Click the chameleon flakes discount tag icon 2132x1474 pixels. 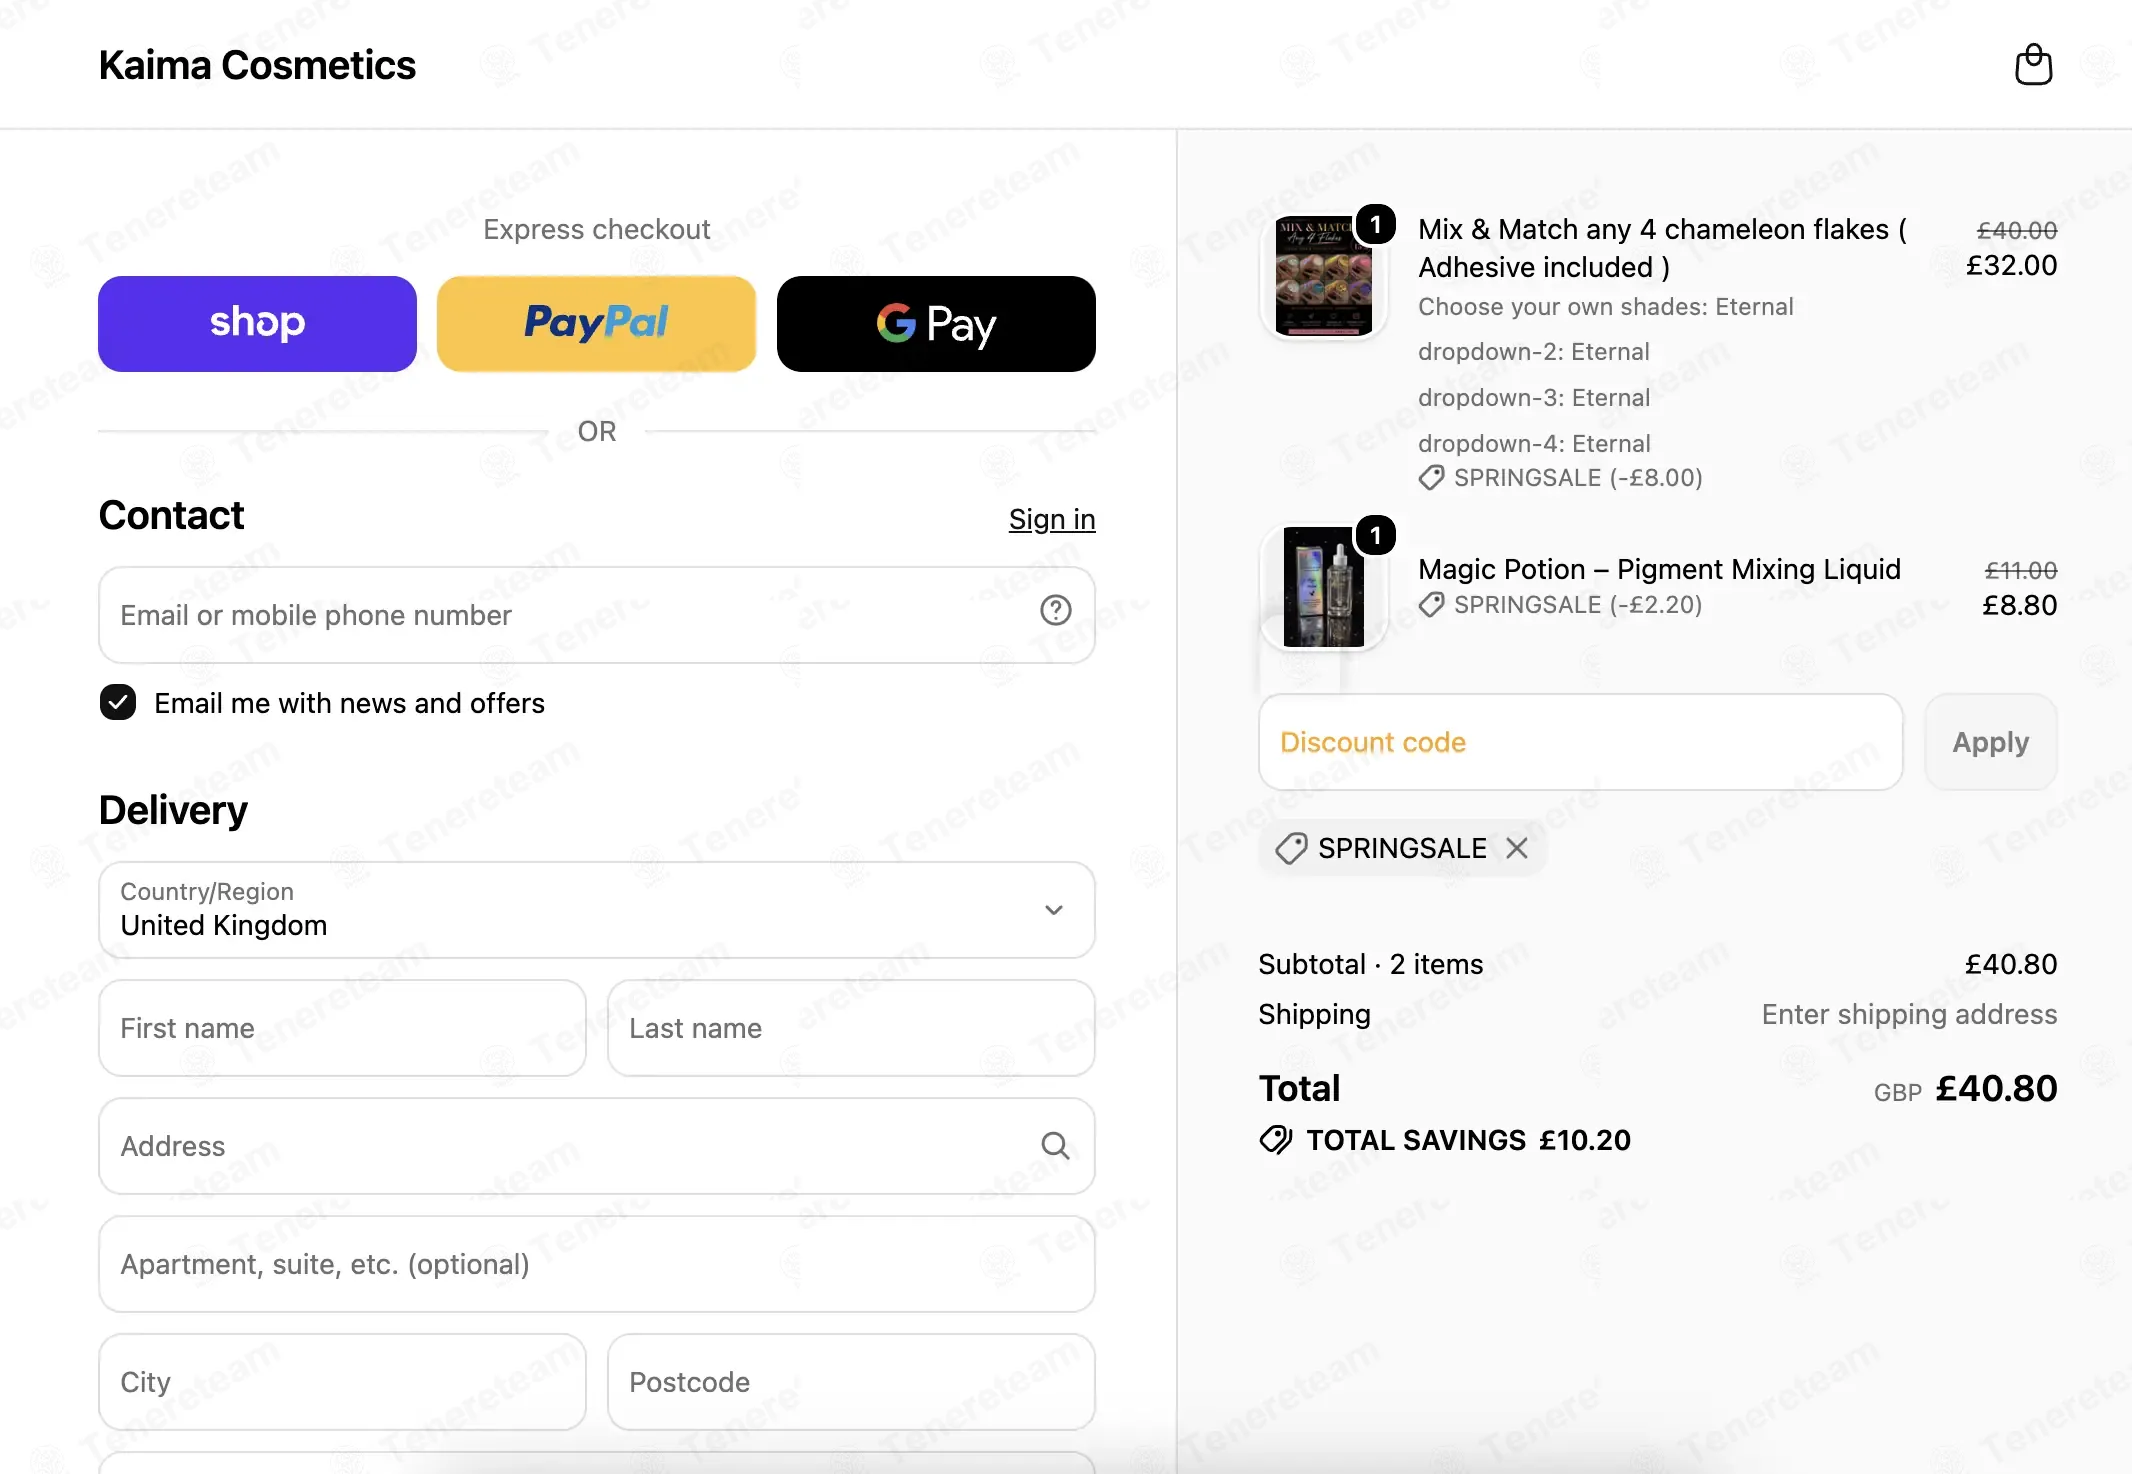(1431, 478)
